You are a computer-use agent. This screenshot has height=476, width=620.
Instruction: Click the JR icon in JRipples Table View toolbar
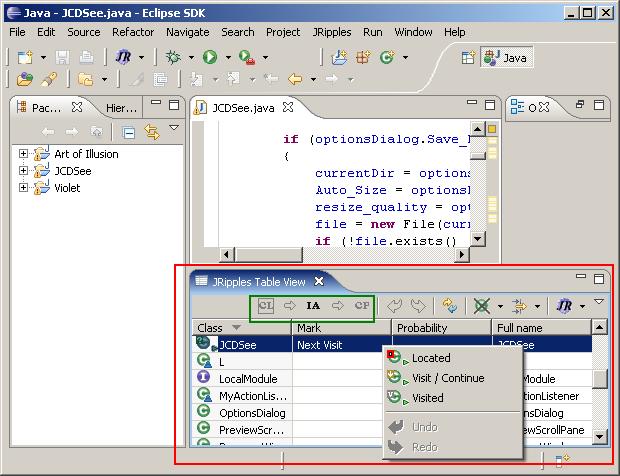[x=564, y=306]
